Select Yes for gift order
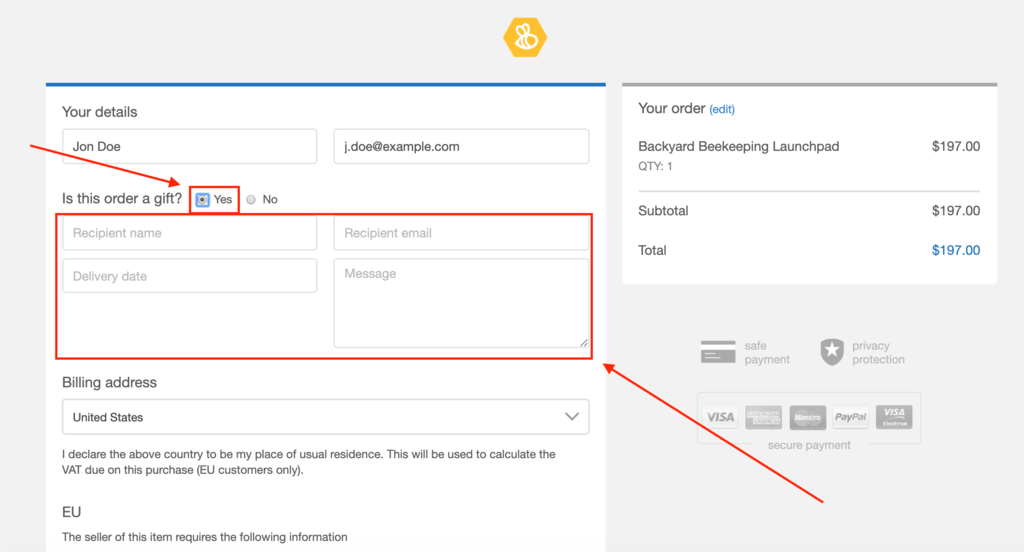Image resolution: width=1024 pixels, height=552 pixels. 203,200
